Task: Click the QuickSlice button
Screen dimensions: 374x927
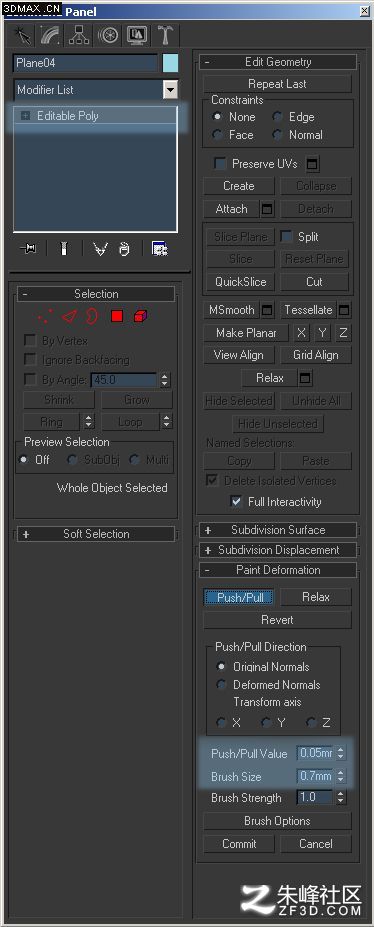Action: [240, 281]
